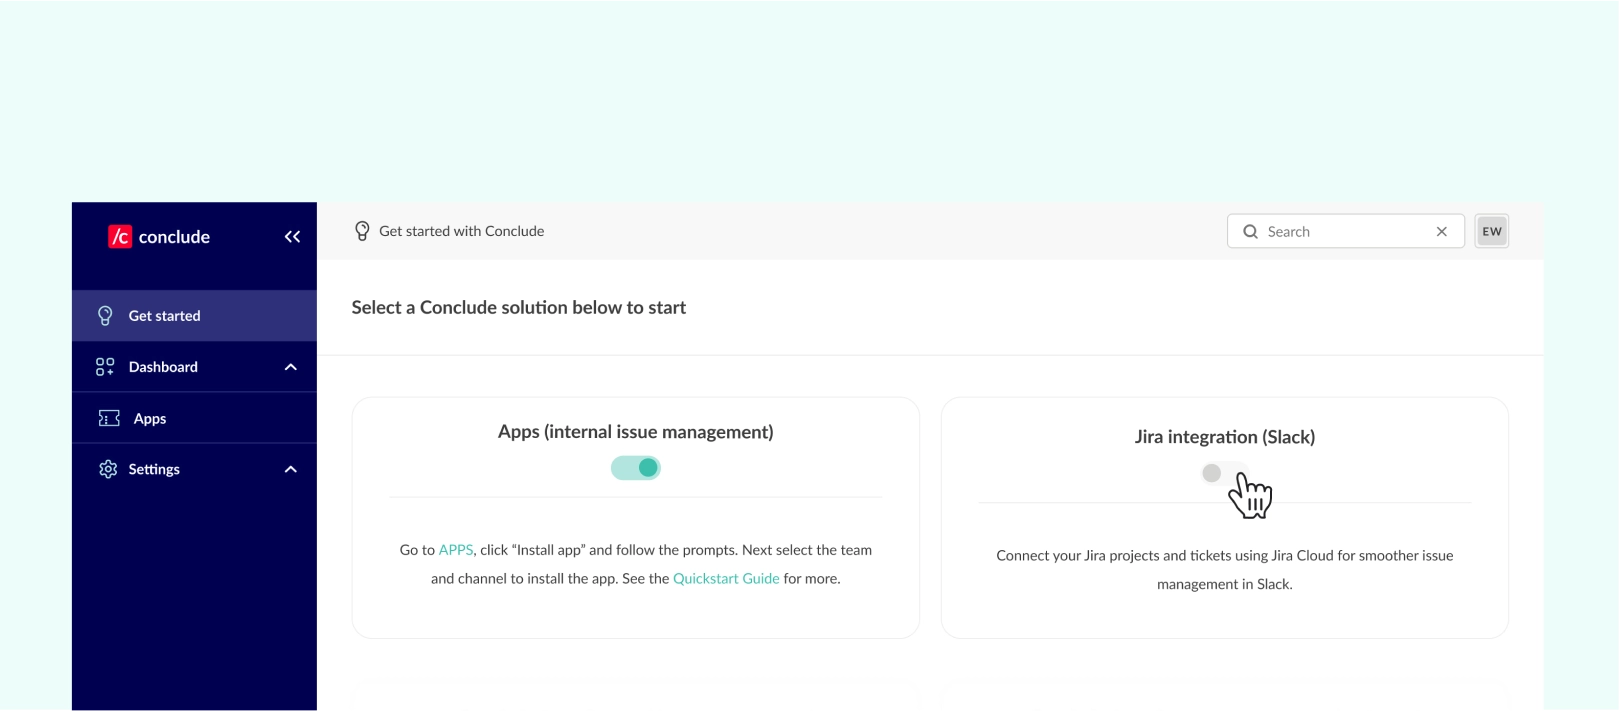Screen dimensions: 1620x711
Task: Click 'Jira integration (Slack)' card title
Action: 1225,437
